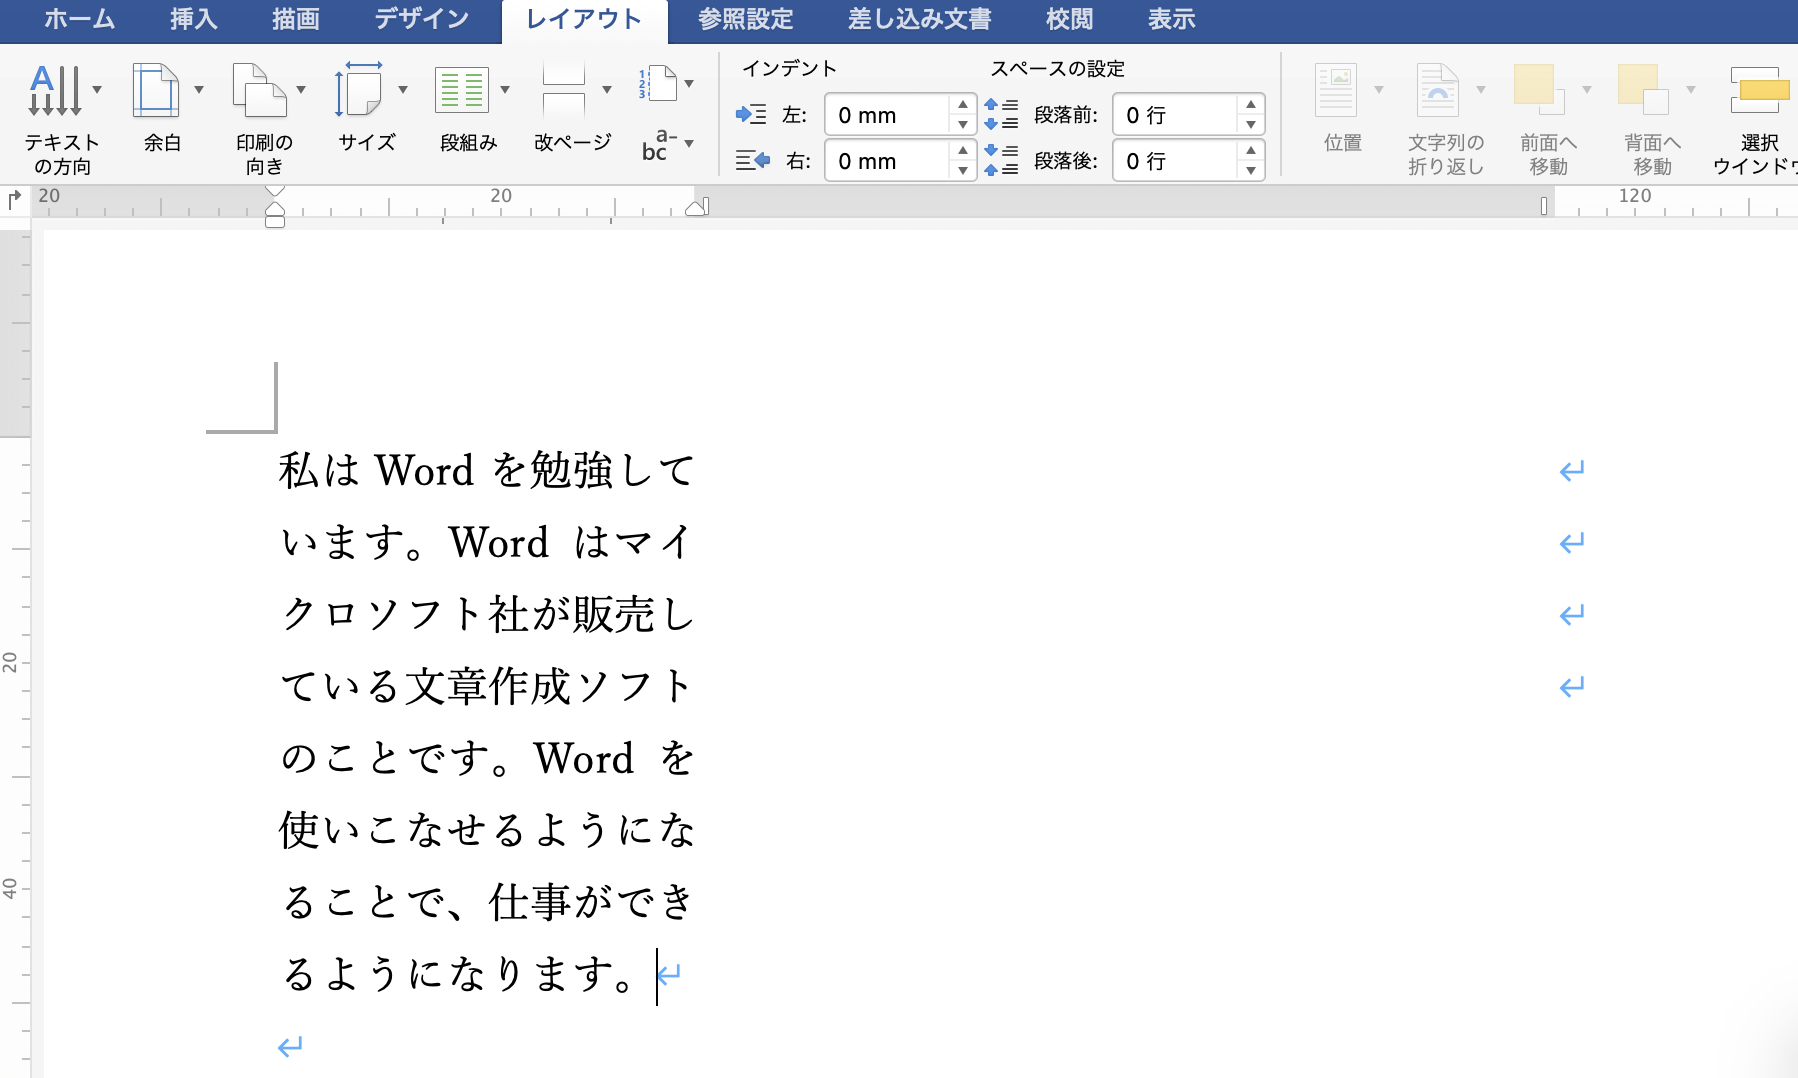Viewport: 1798px width, 1078px height.
Task: Open the Text Direction (テキストの方向) tool
Action: [x=55, y=90]
